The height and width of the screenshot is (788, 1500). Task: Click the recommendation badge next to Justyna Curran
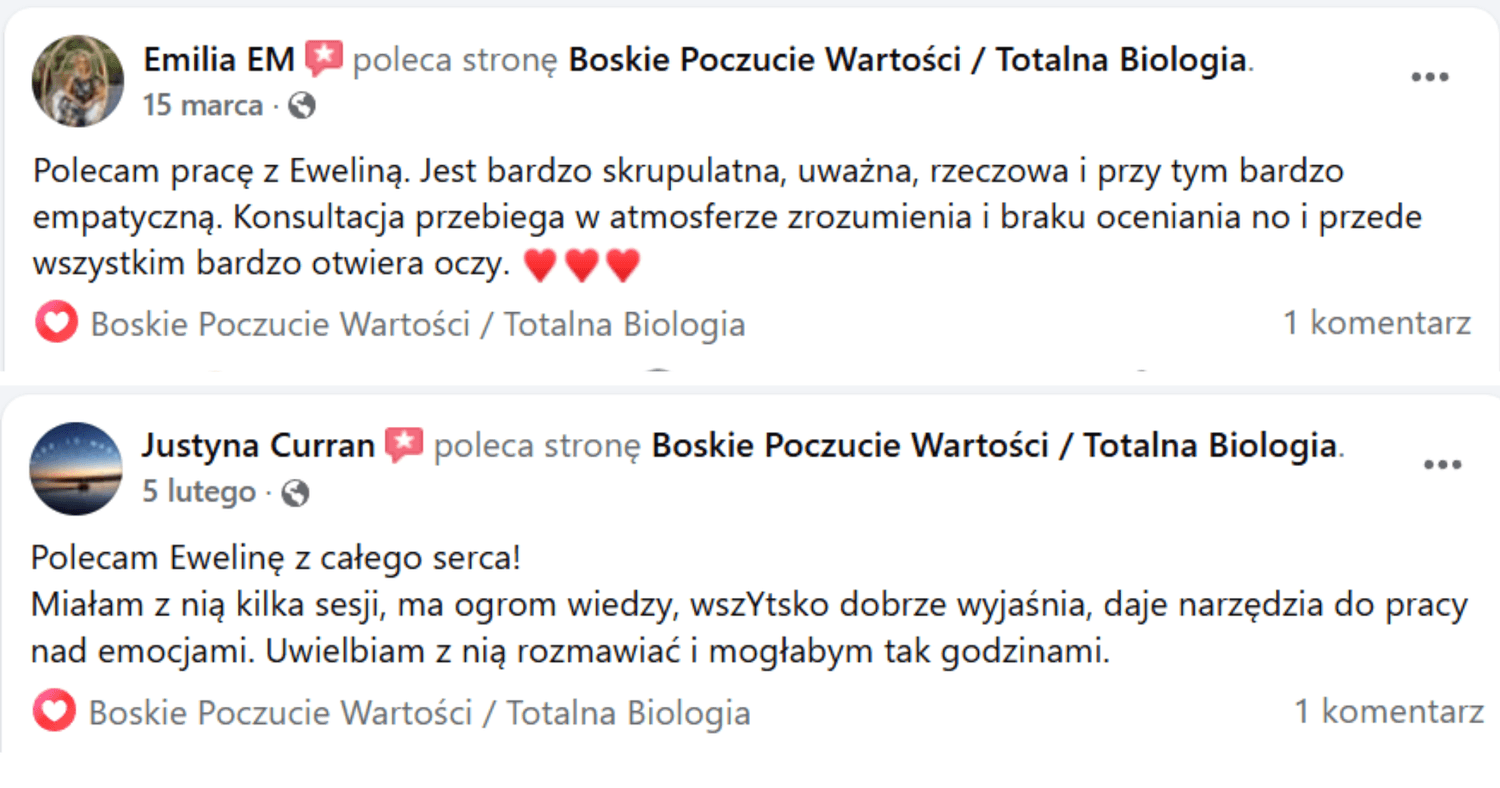tap(404, 446)
